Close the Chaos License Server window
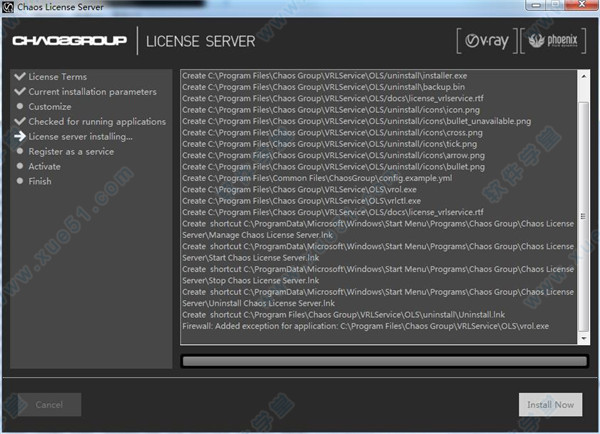Image resolution: width=600 pixels, height=434 pixels. (x=582, y=5)
